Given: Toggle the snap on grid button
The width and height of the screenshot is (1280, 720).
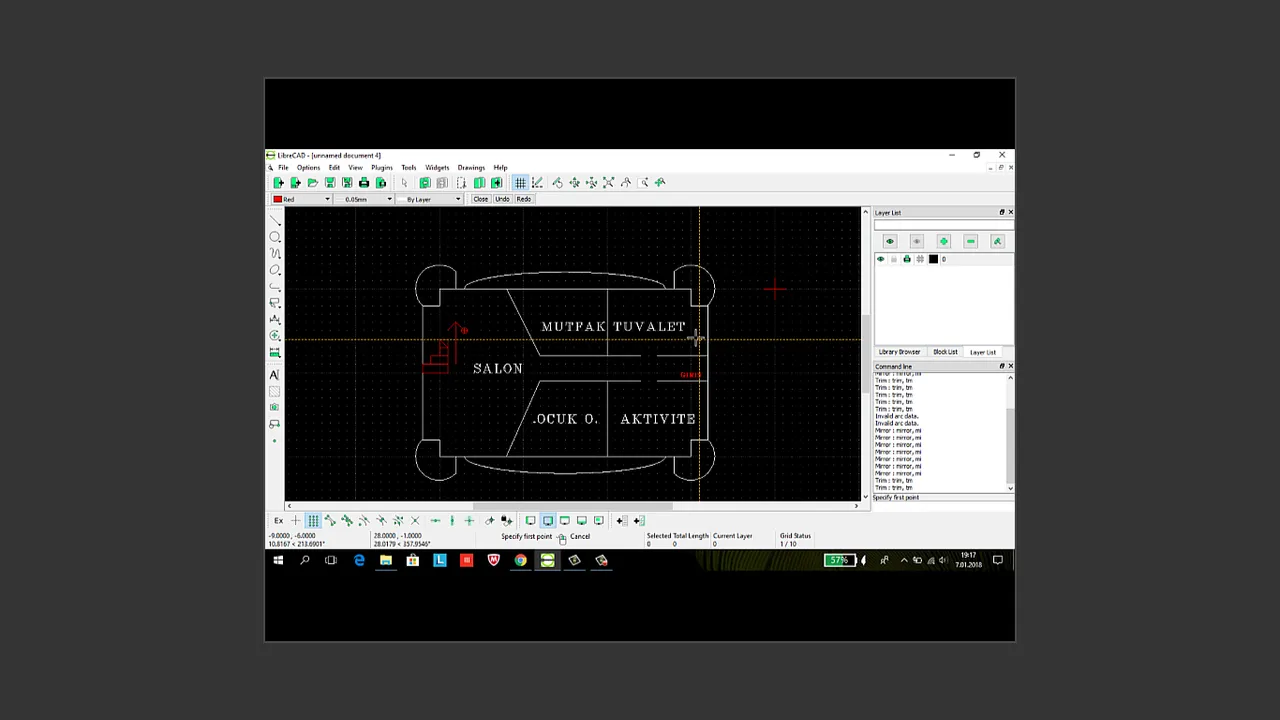Looking at the screenshot, I should [313, 521].
